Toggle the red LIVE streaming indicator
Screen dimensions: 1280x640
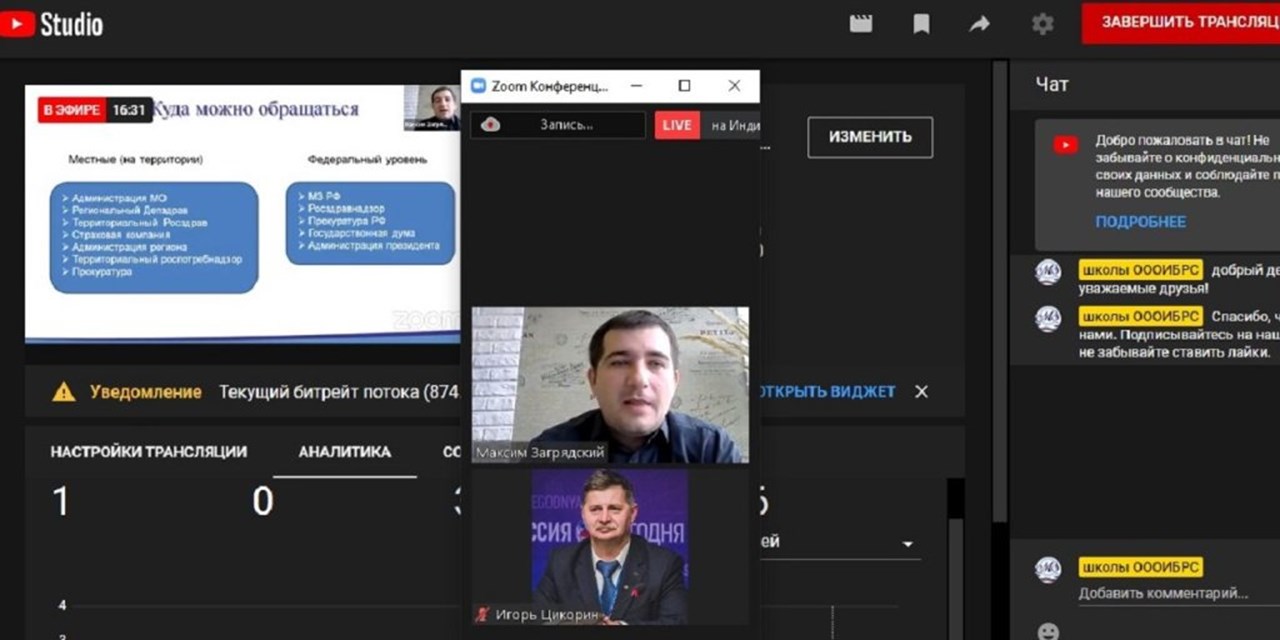coord(676,124)
